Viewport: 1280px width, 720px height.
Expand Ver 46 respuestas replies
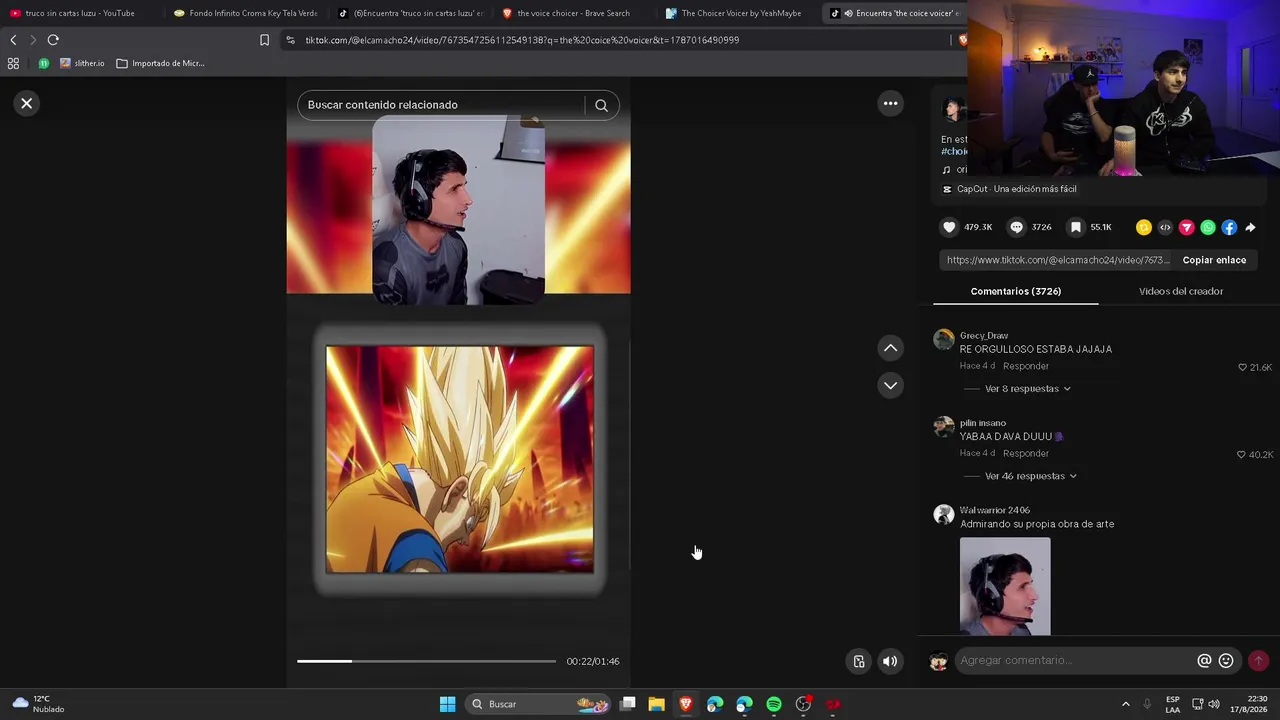point(1030,476)
